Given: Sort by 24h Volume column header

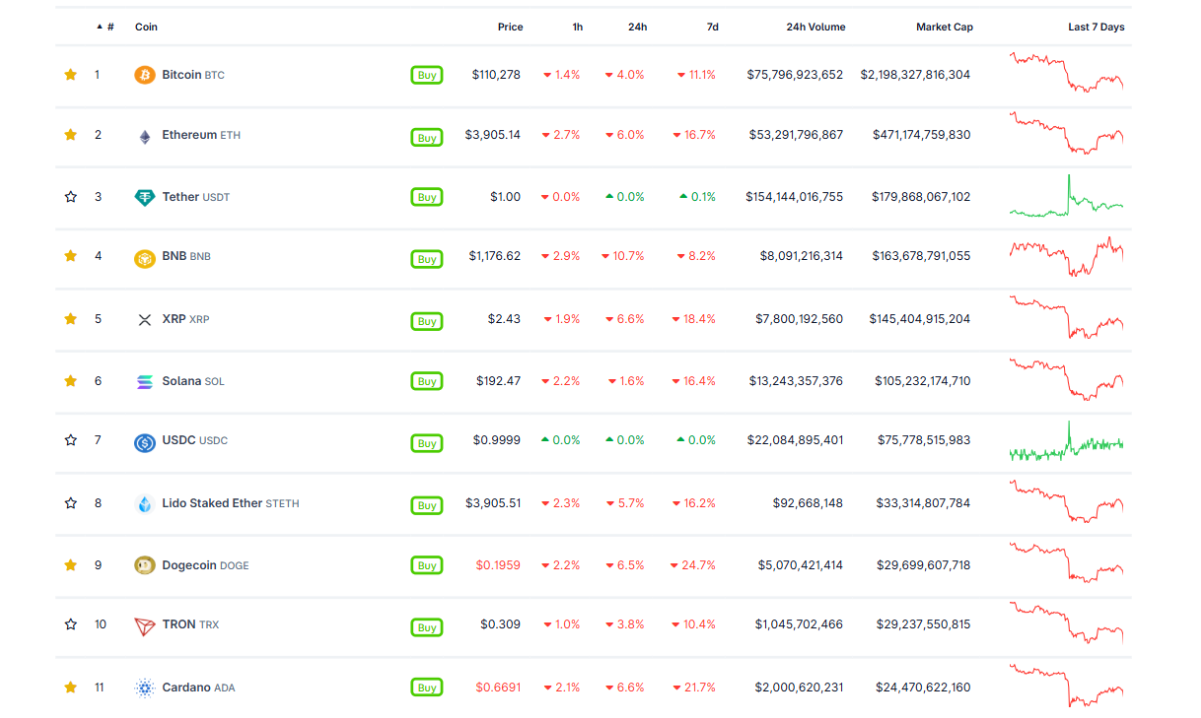Looking at the screenshot, I should point(815,27).
